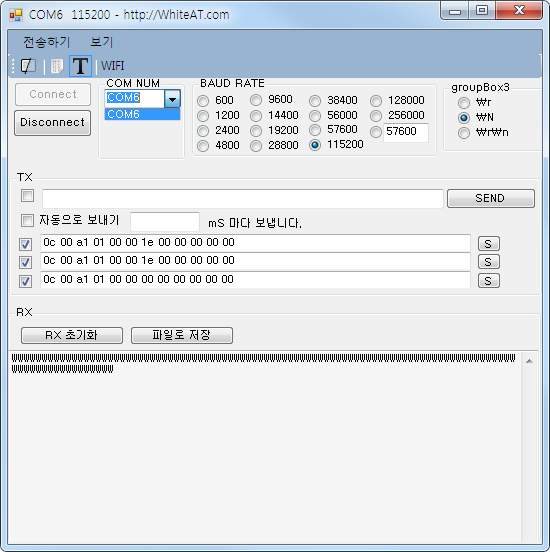Click the app icon in title bar
The image size is (550, 552).
[x=16, y=15]
